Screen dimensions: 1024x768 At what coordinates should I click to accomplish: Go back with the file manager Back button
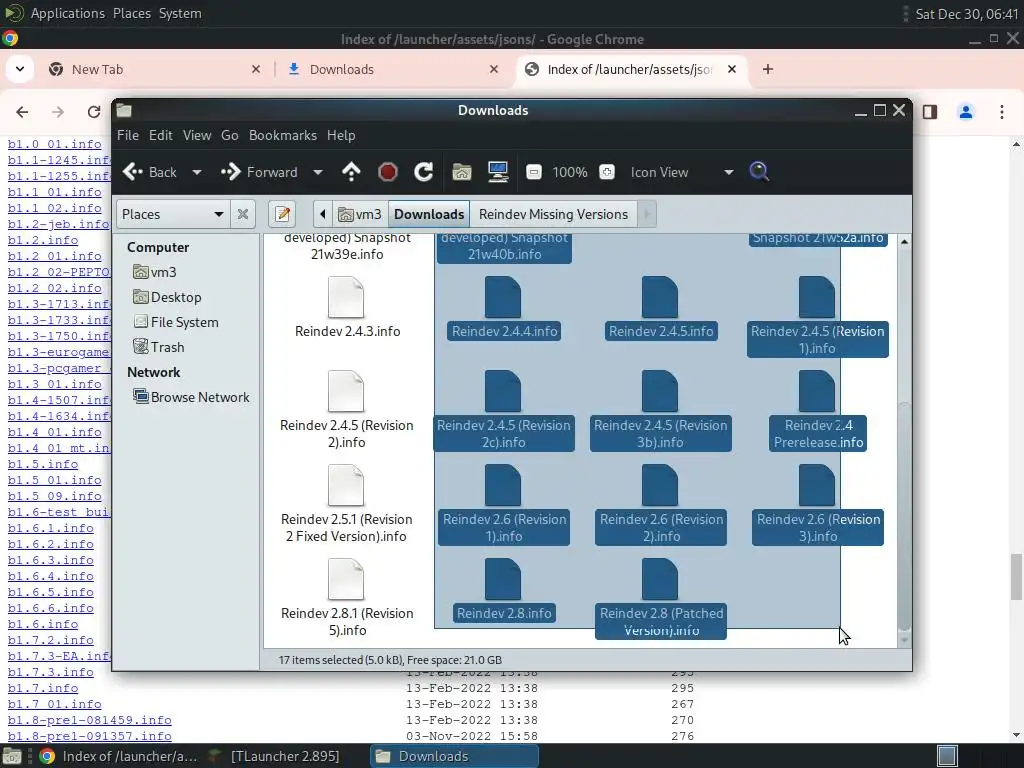pos(150,172)
